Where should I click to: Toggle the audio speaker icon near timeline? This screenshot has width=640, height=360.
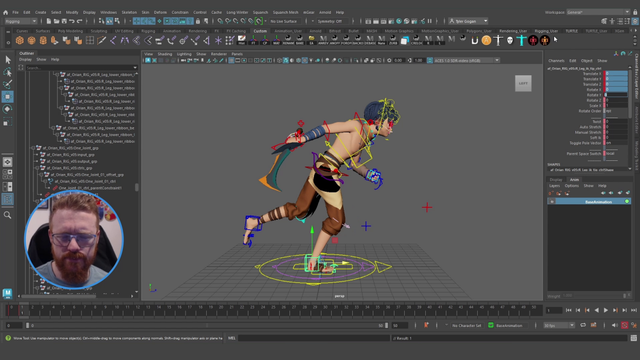615,325
